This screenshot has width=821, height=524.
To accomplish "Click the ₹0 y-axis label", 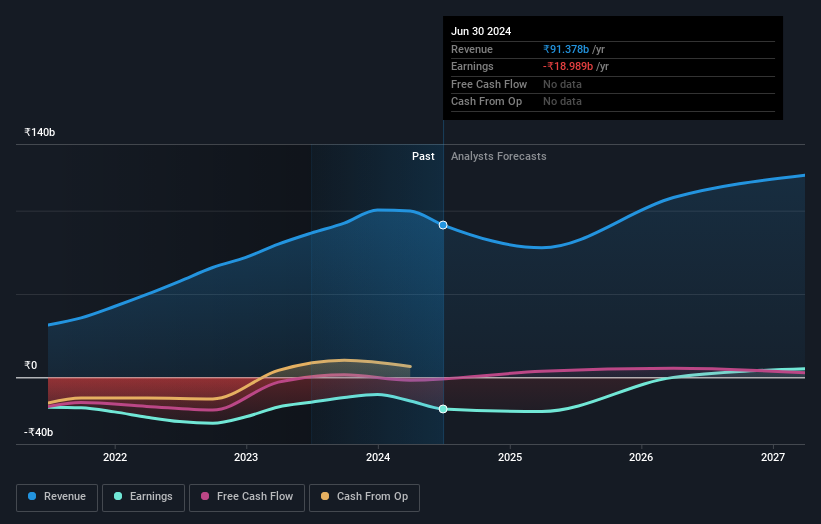I will pos(30,365).
